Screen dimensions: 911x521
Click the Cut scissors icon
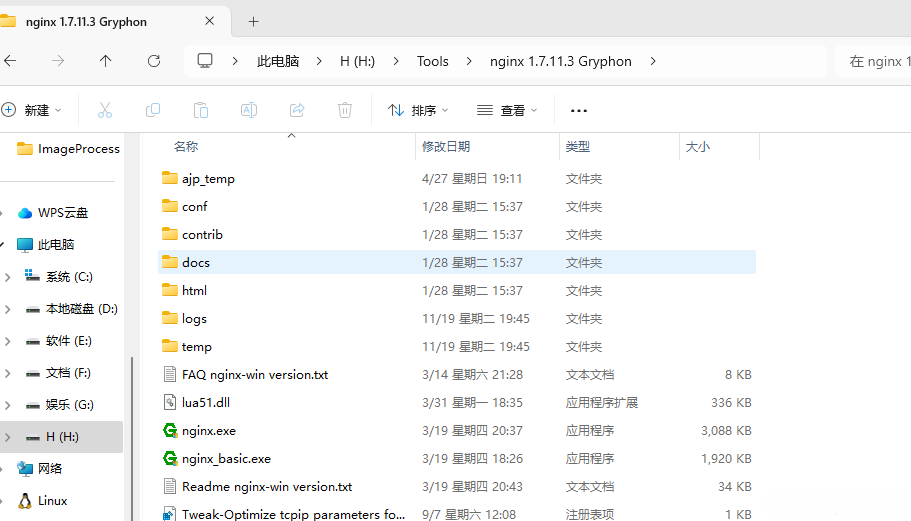coord(105,110)
